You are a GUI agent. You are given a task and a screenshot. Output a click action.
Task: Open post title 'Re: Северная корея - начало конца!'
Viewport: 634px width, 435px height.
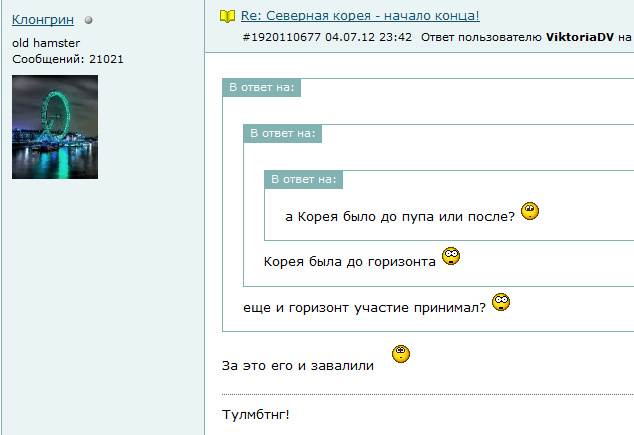coord(360,16)
